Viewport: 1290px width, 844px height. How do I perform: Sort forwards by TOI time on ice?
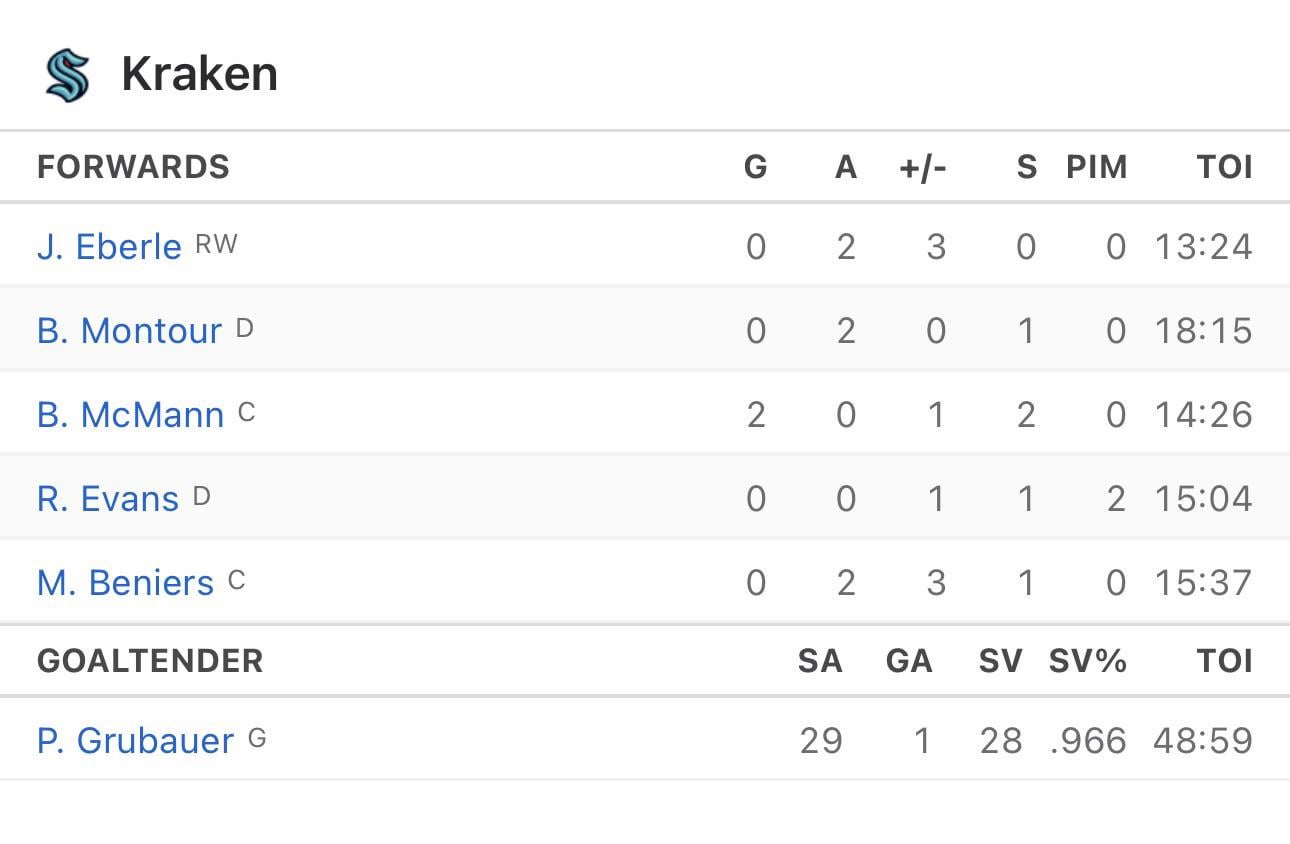pyautogui.click(x=1225, y=167)
